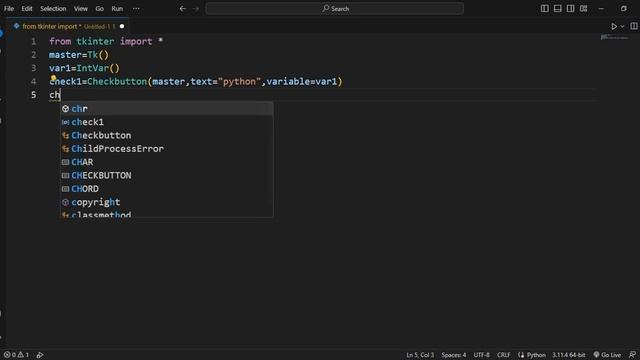Change line endings via CRLF entry
This screenshot has width=640, height=360.
click(x=503, y=355)
